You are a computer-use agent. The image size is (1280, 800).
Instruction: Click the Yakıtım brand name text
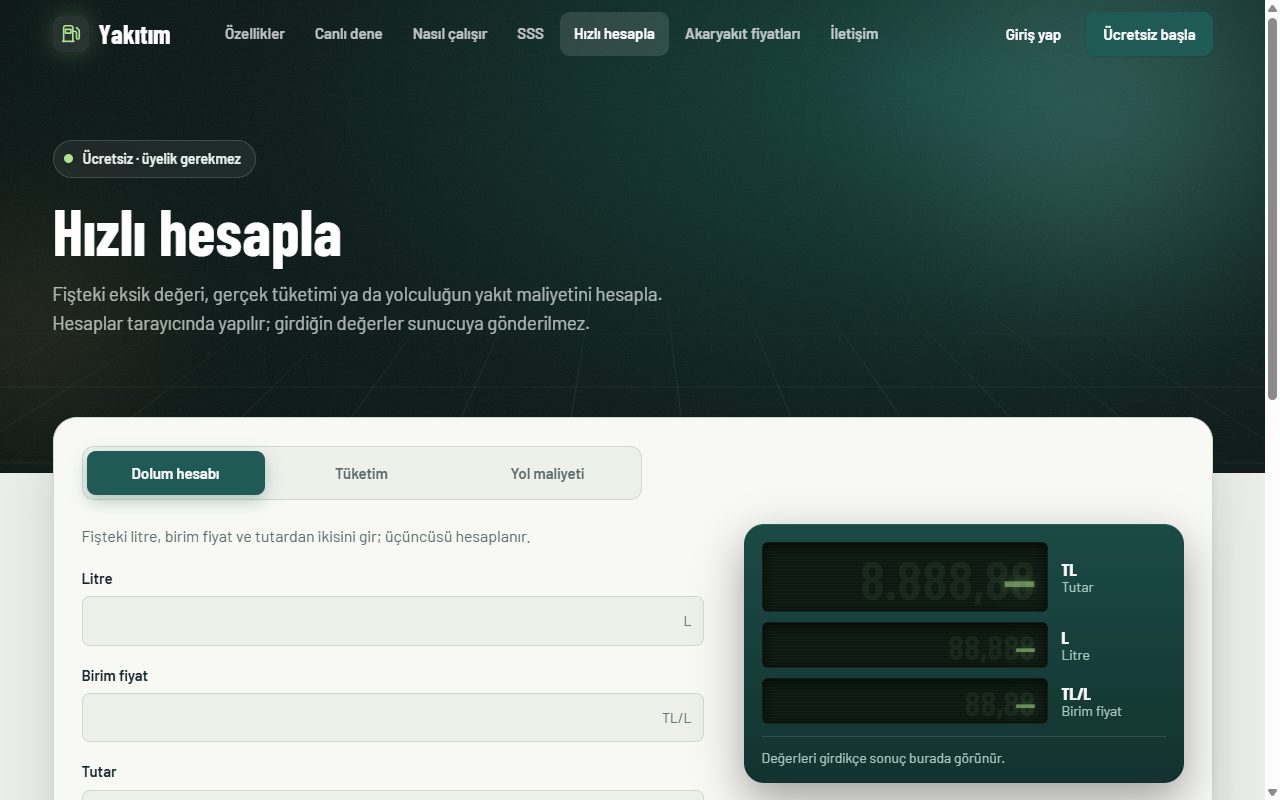coord(134,35)
